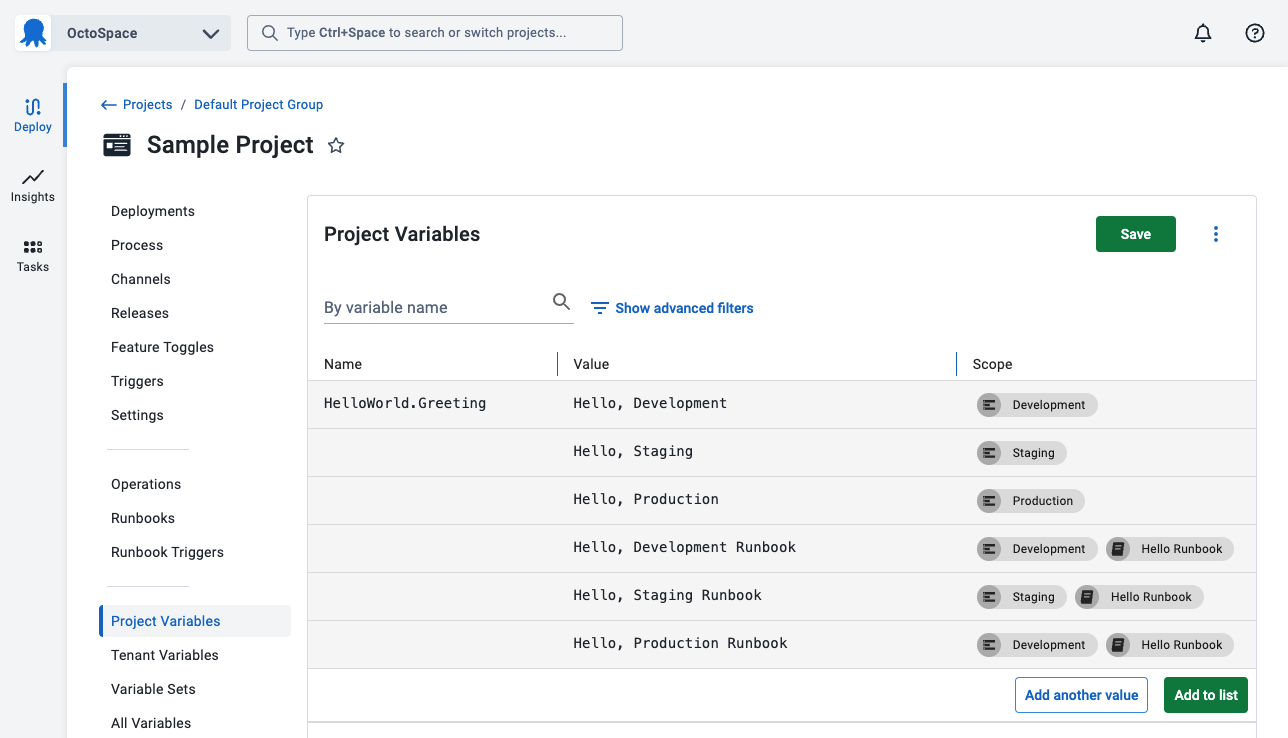Image resolution: width=1288 pixels, height=738 pixels.
Task: Click the Deploy sidebar icon
Action: 33,115
